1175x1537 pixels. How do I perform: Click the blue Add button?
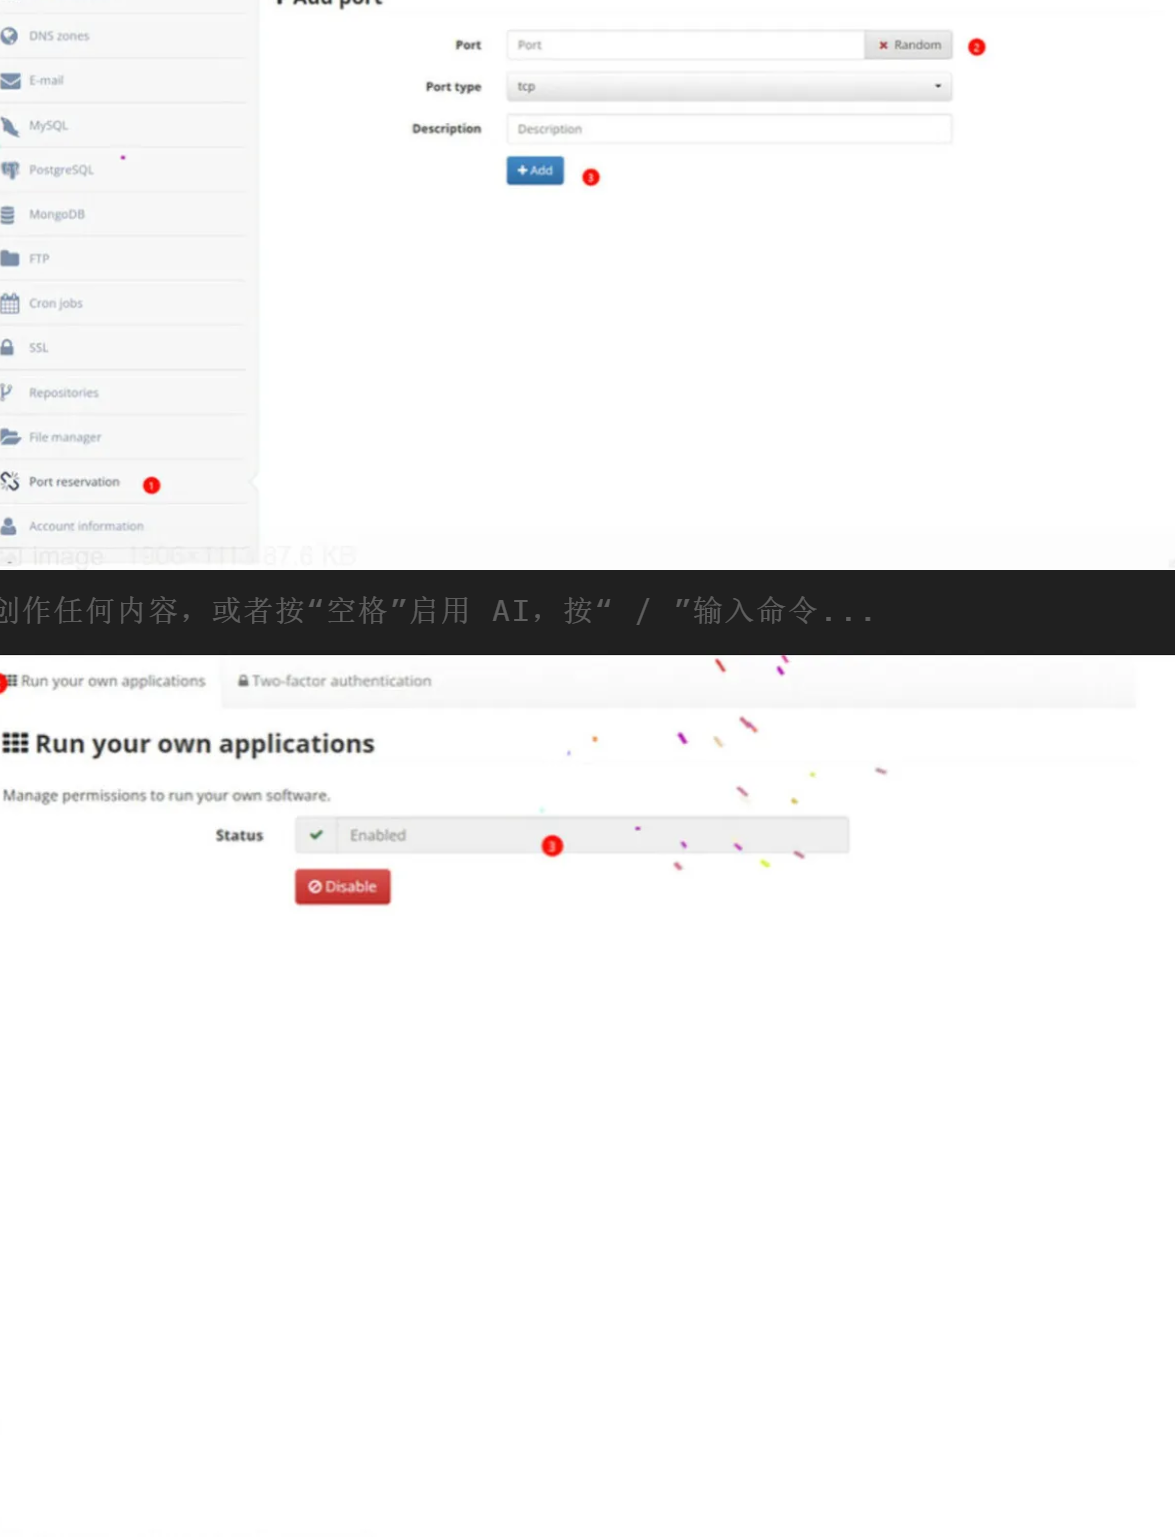coord(535,171)
